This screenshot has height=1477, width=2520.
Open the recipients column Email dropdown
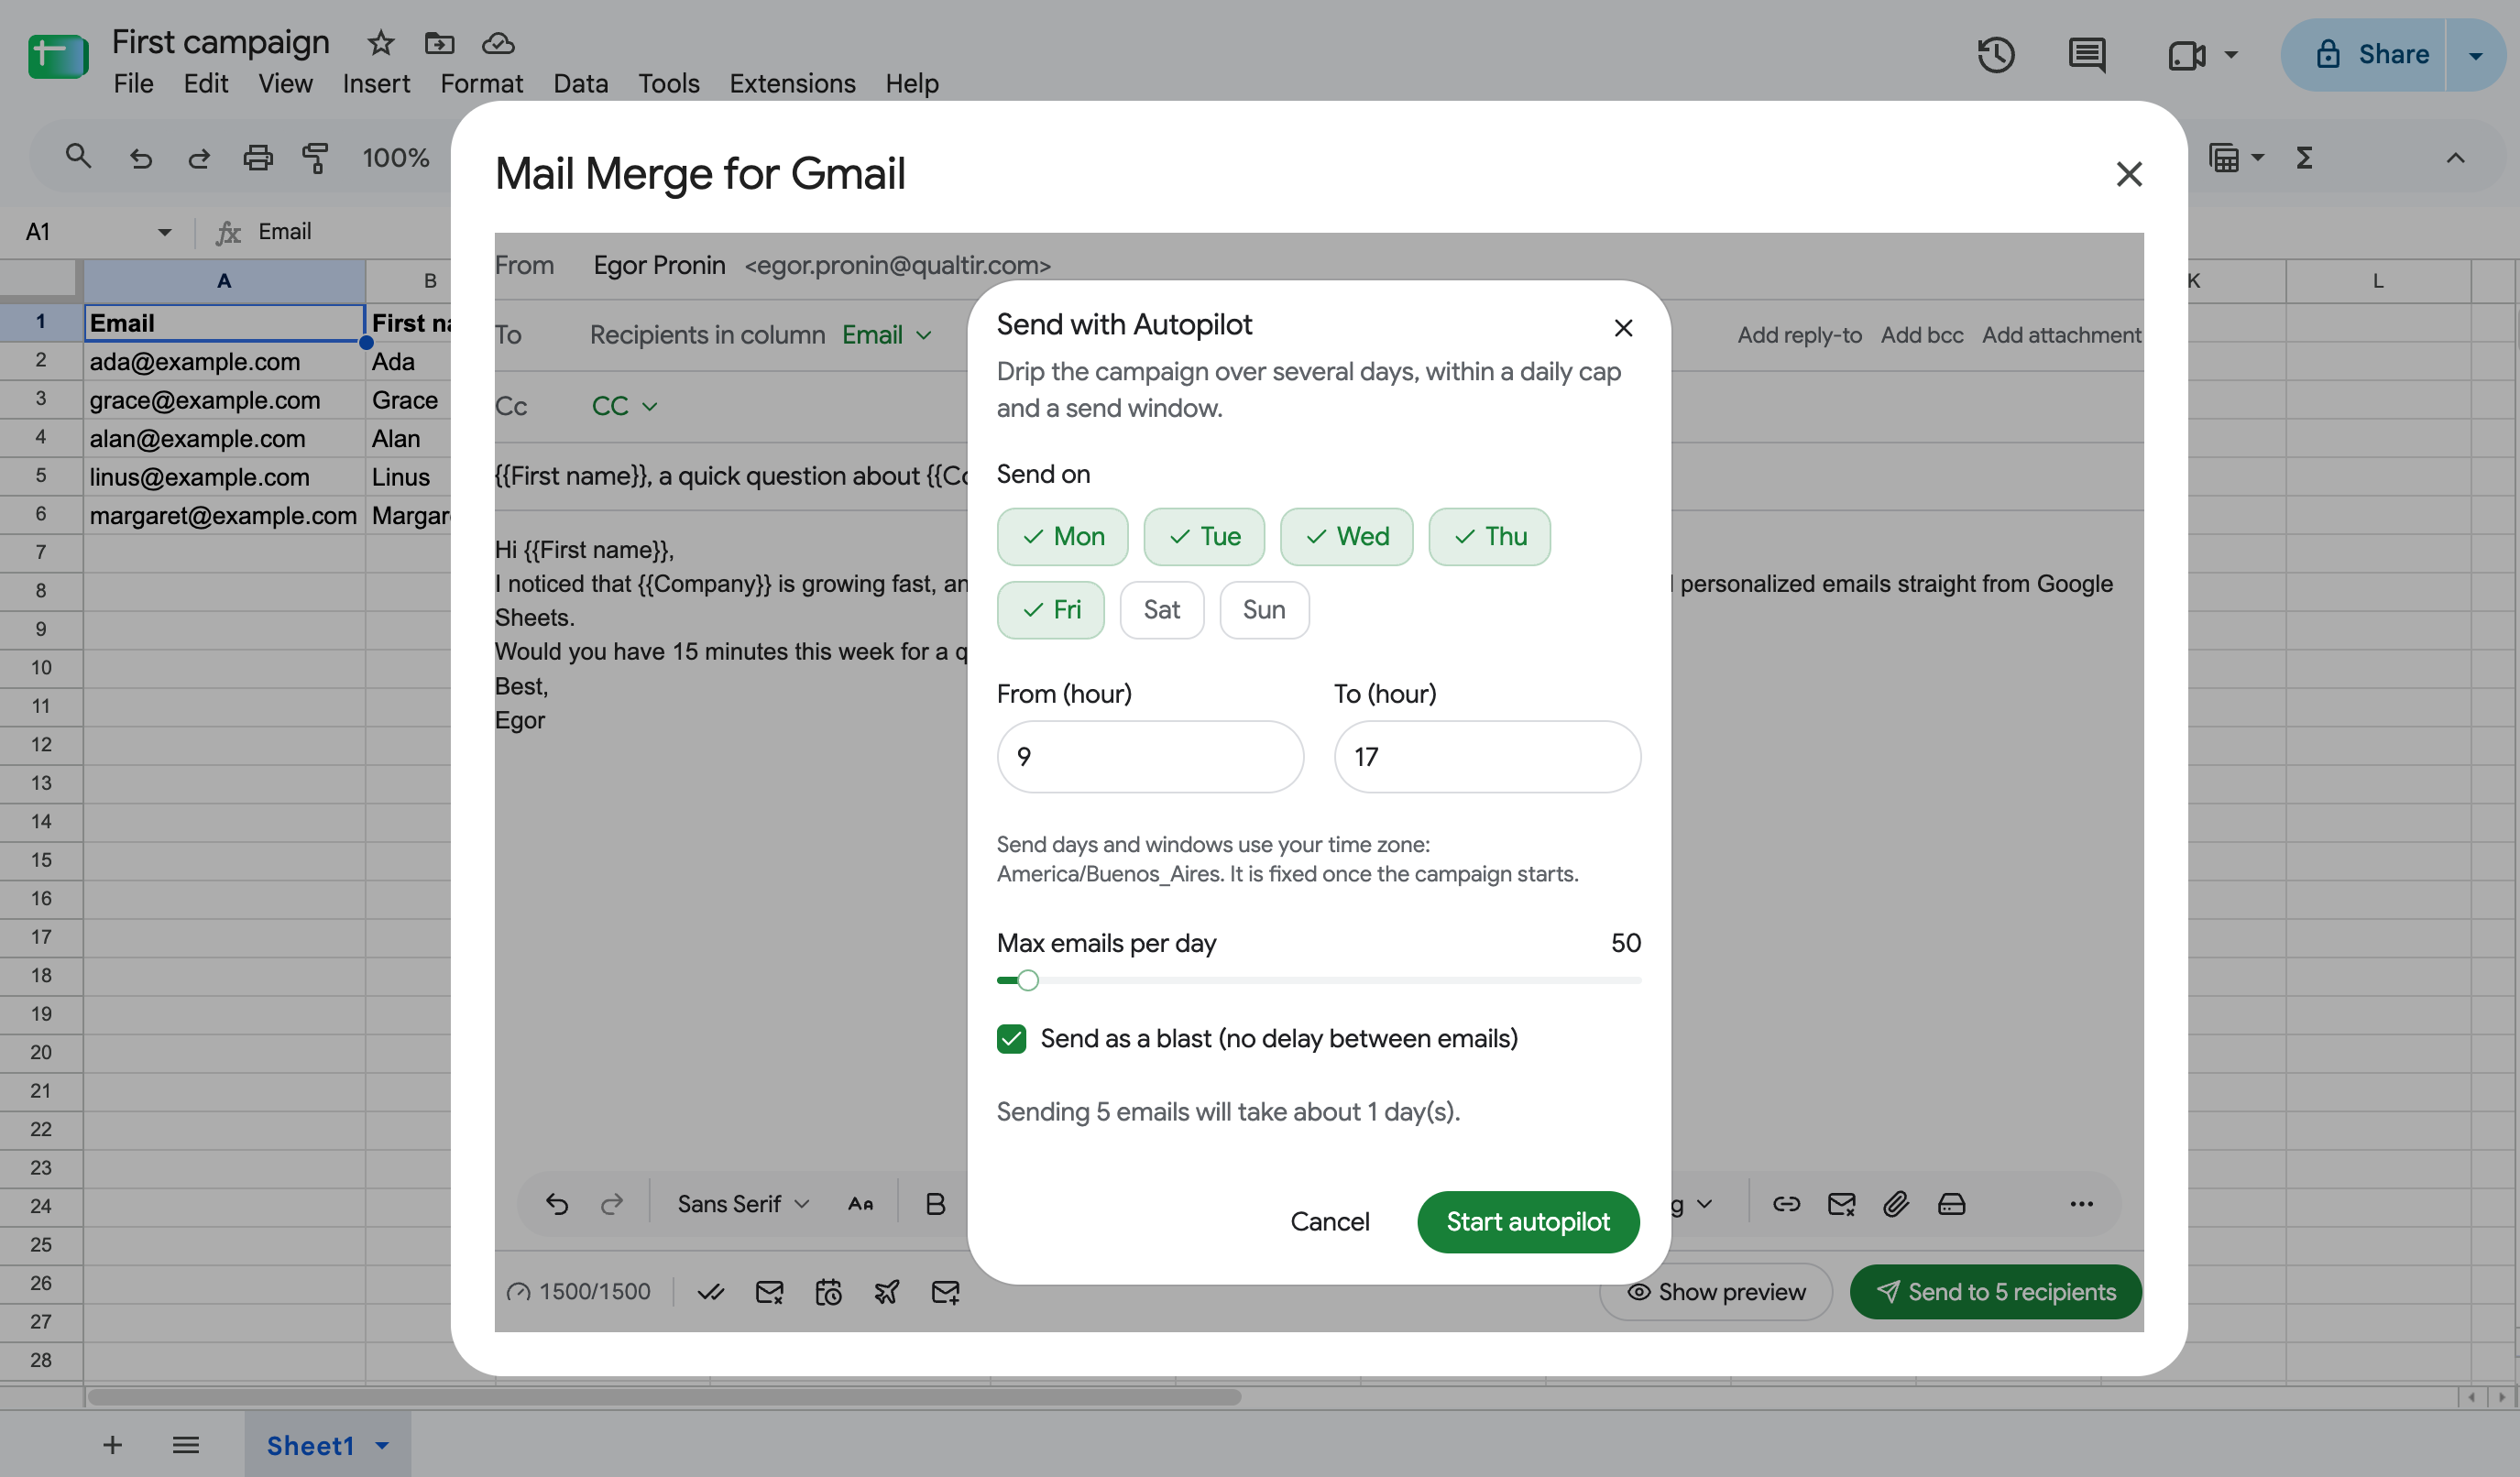coord(887,335)
